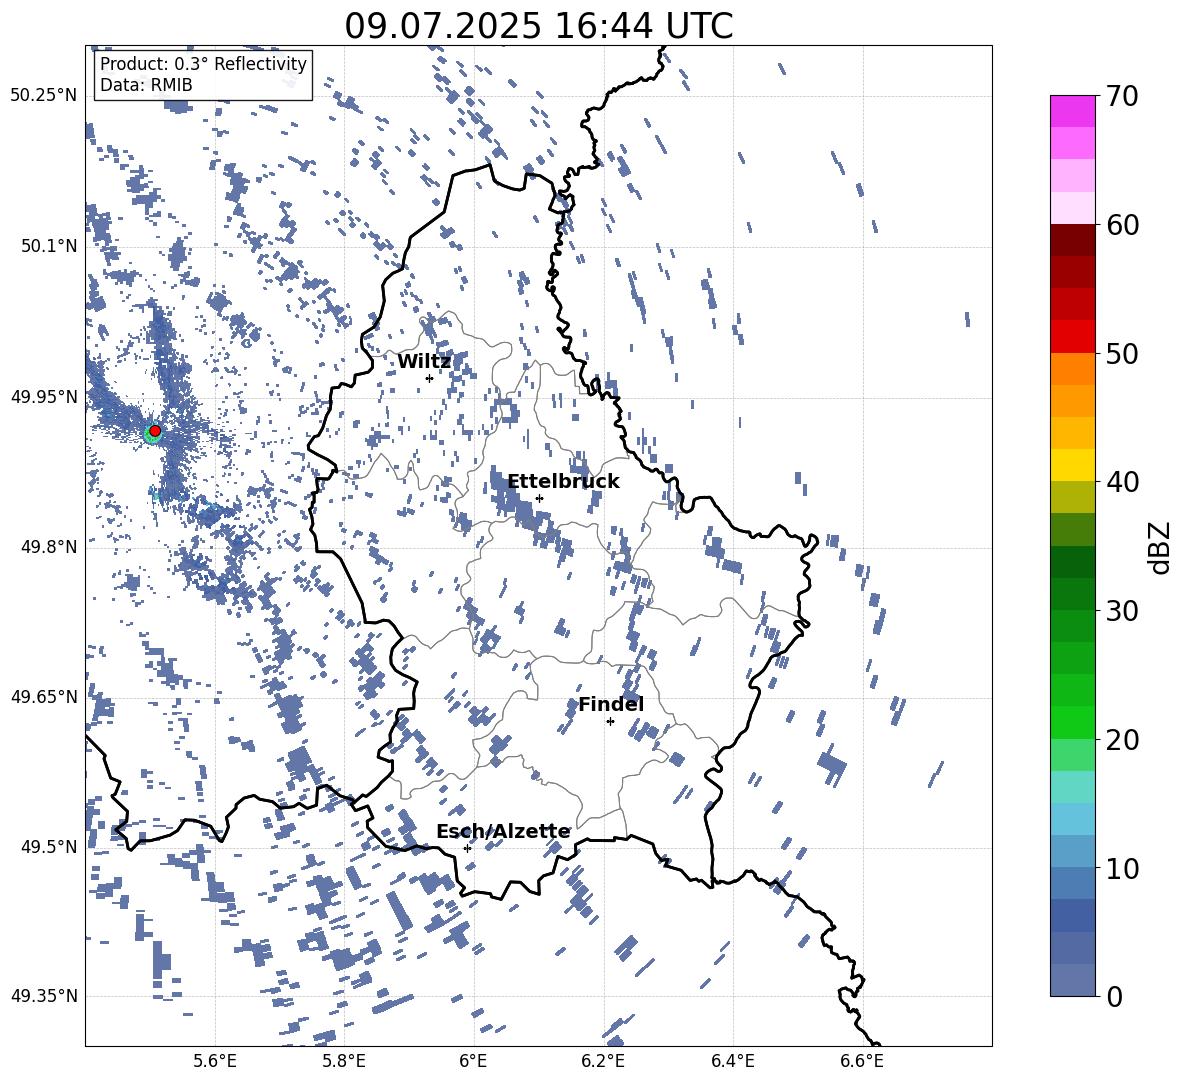Click the 5.6°E longitude label
Viewport: 1184px width, 1081px height.
click(214, 1061)
